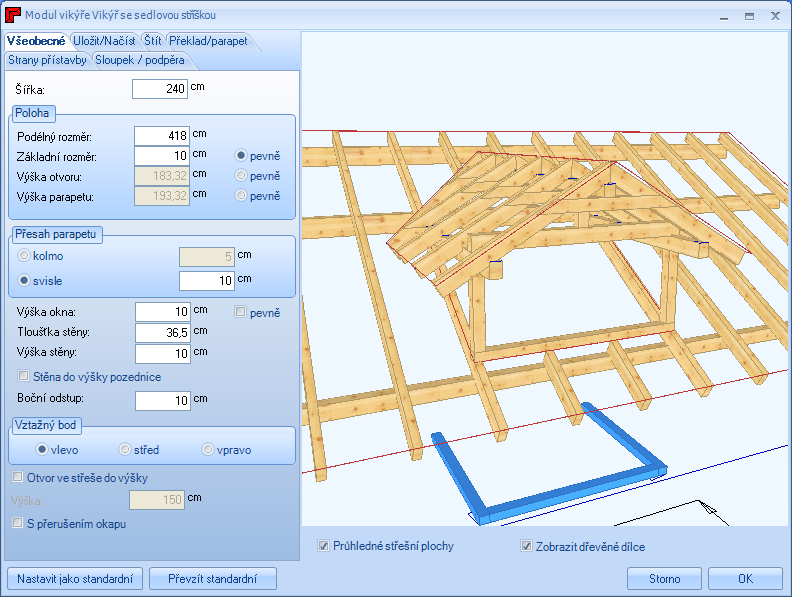
Task: Click the Výška stěny input field
Action: (x=163, y=354)
